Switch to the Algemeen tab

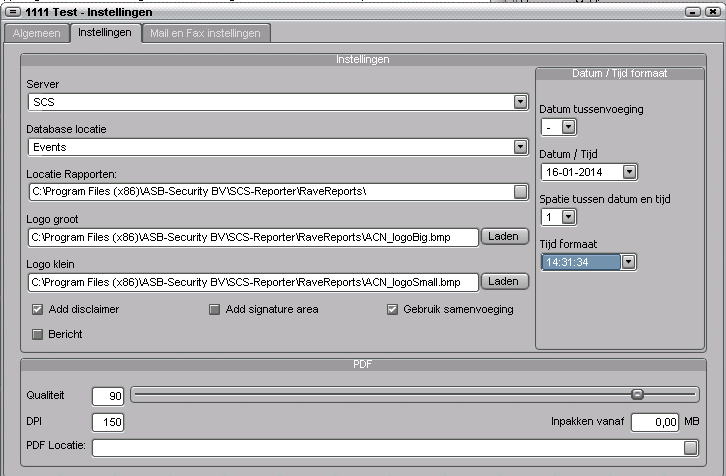(37, 33)
